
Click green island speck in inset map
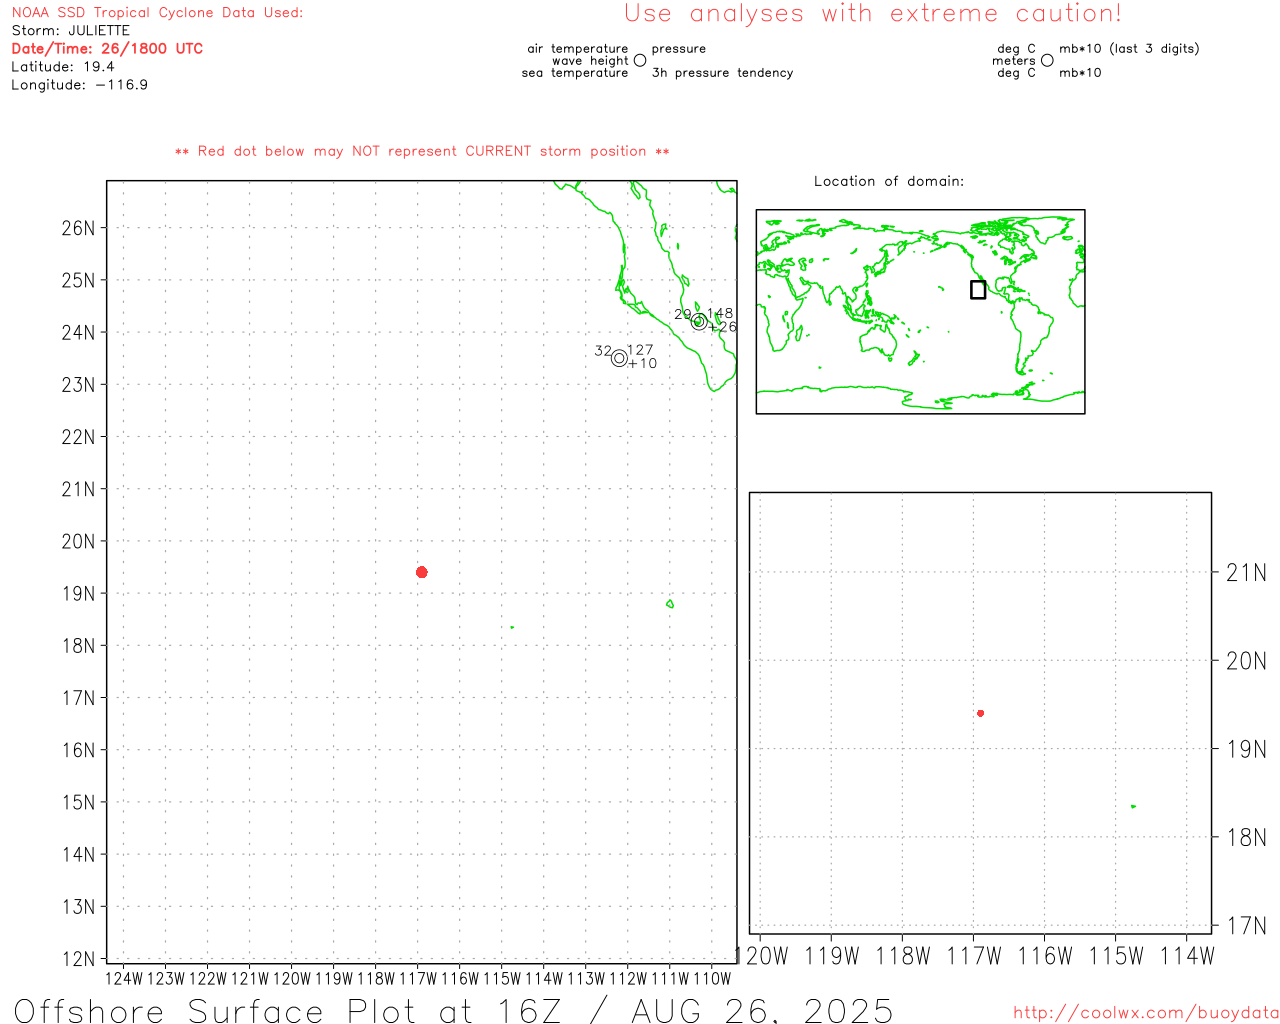[1133, 806]
